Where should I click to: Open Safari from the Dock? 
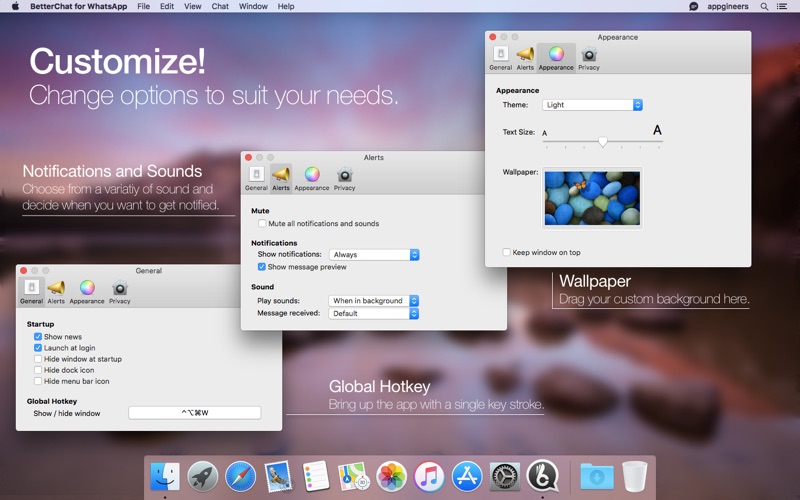coord(241,476)
